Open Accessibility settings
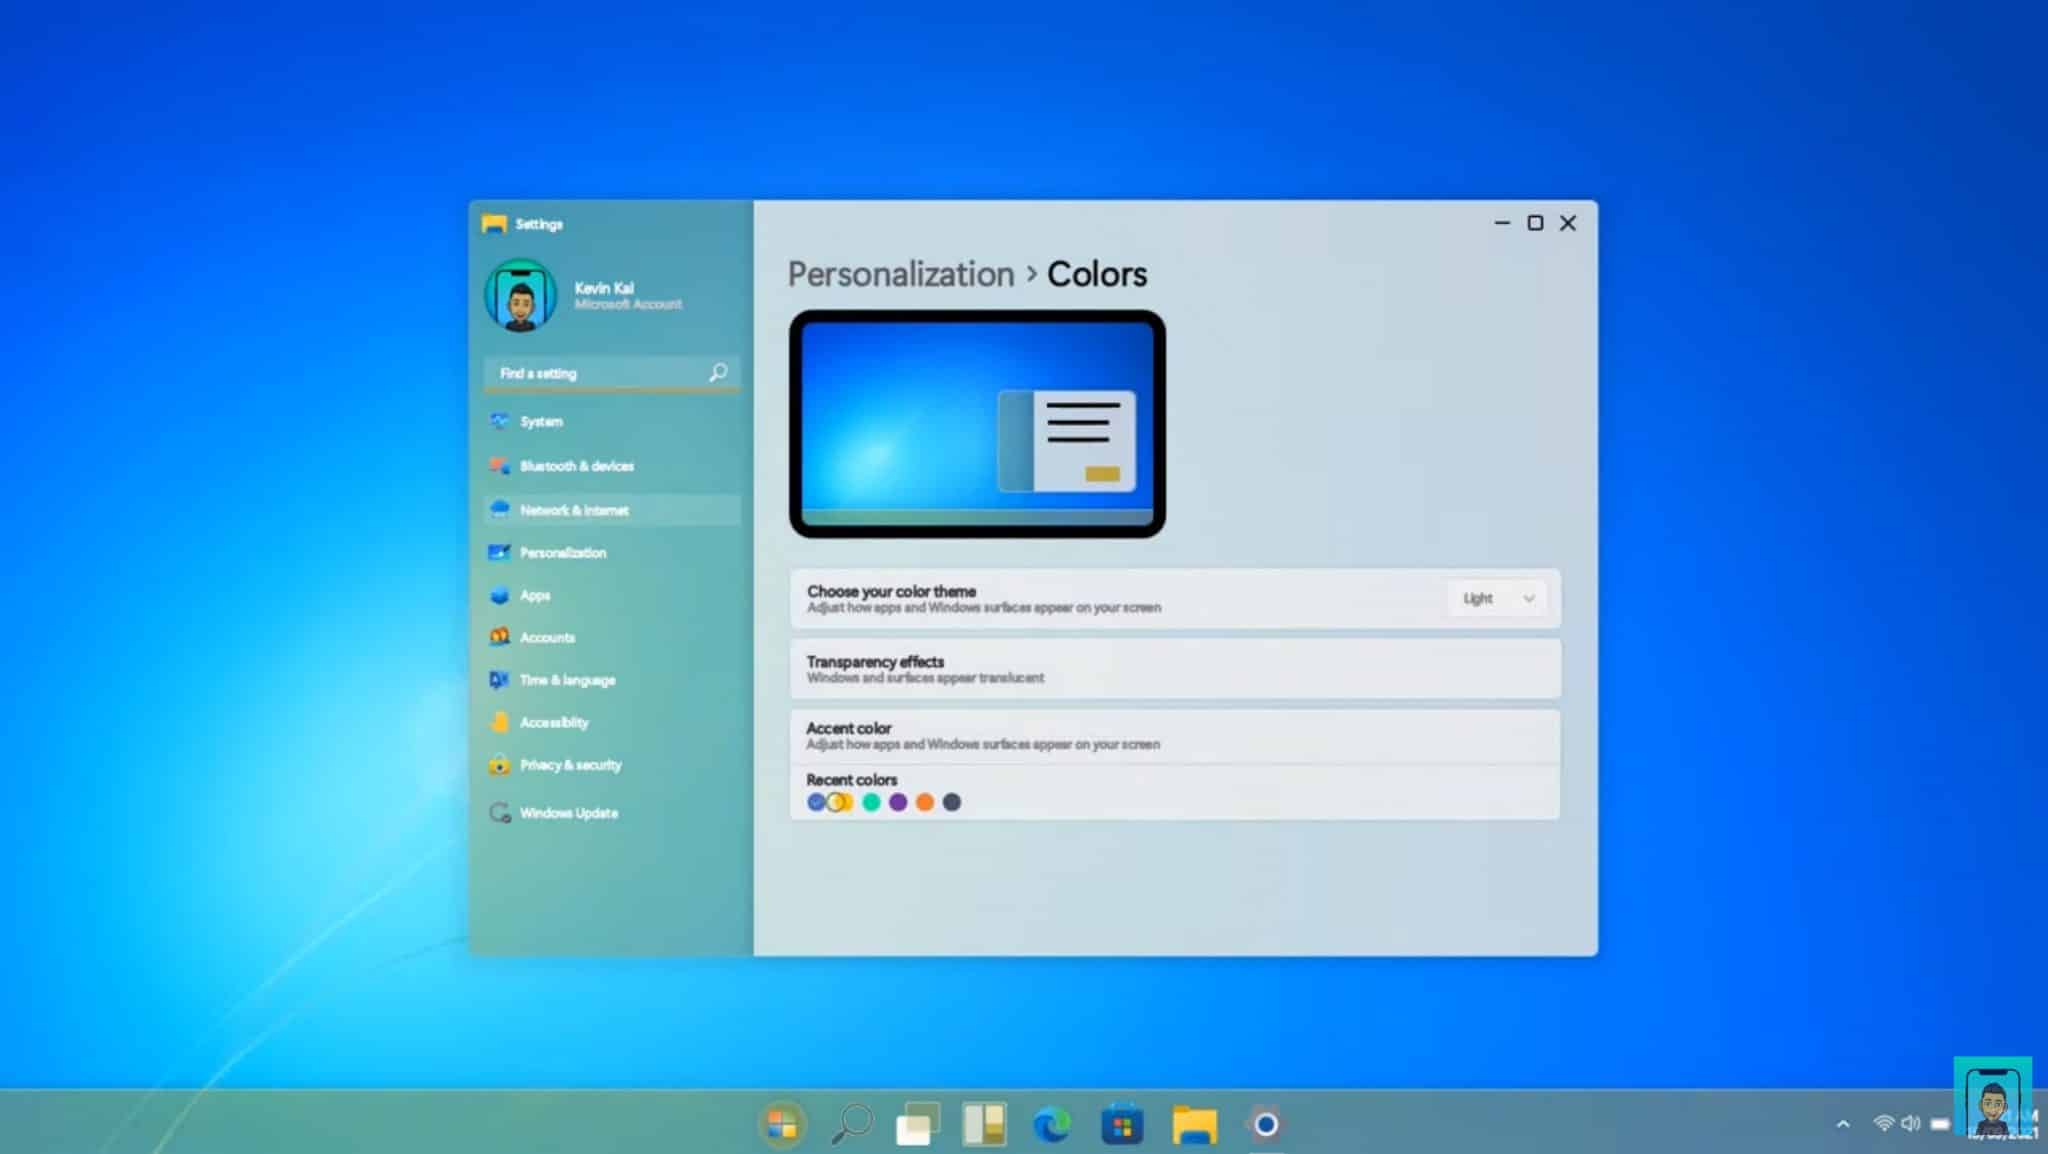 [x=554, y=722]
